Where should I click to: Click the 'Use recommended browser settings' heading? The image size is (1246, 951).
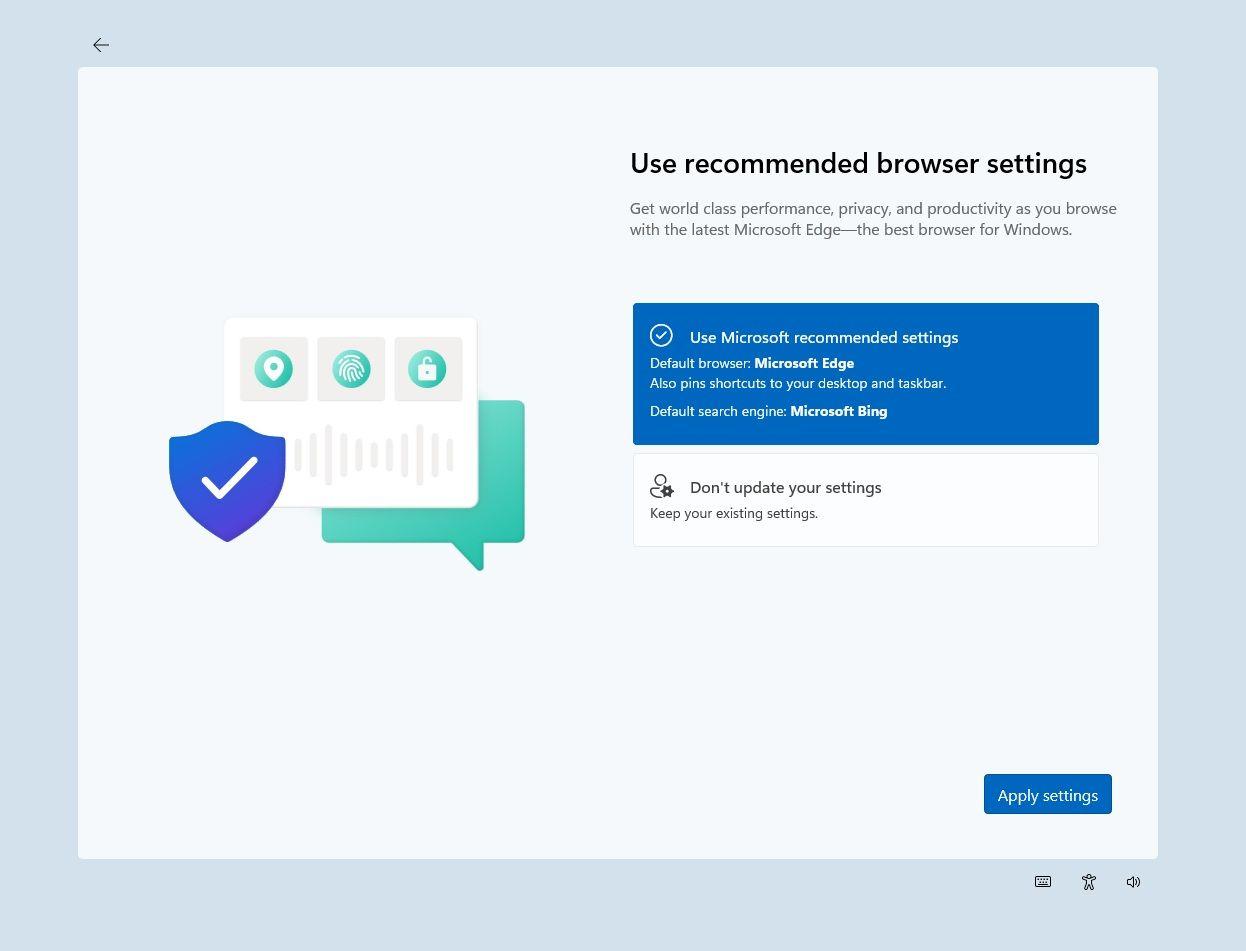[x=858, y=164]
